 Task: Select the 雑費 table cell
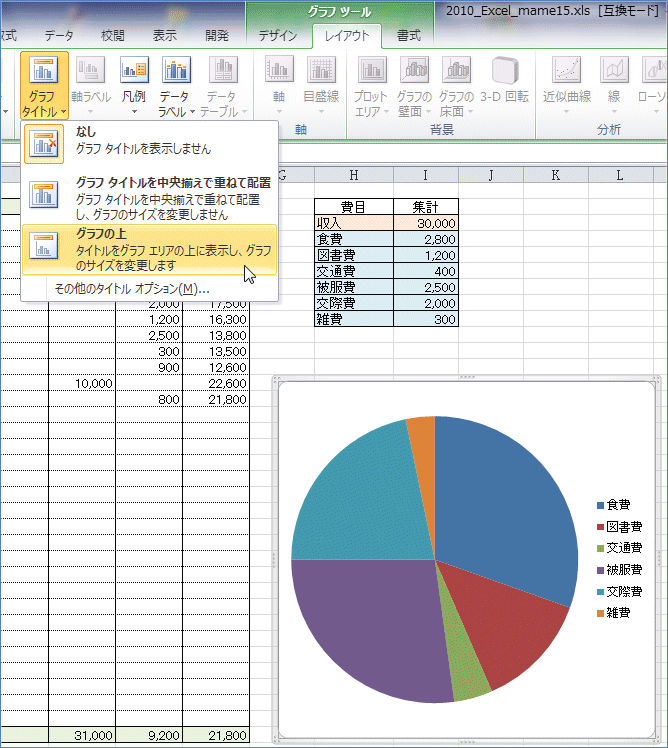(354, 319)
